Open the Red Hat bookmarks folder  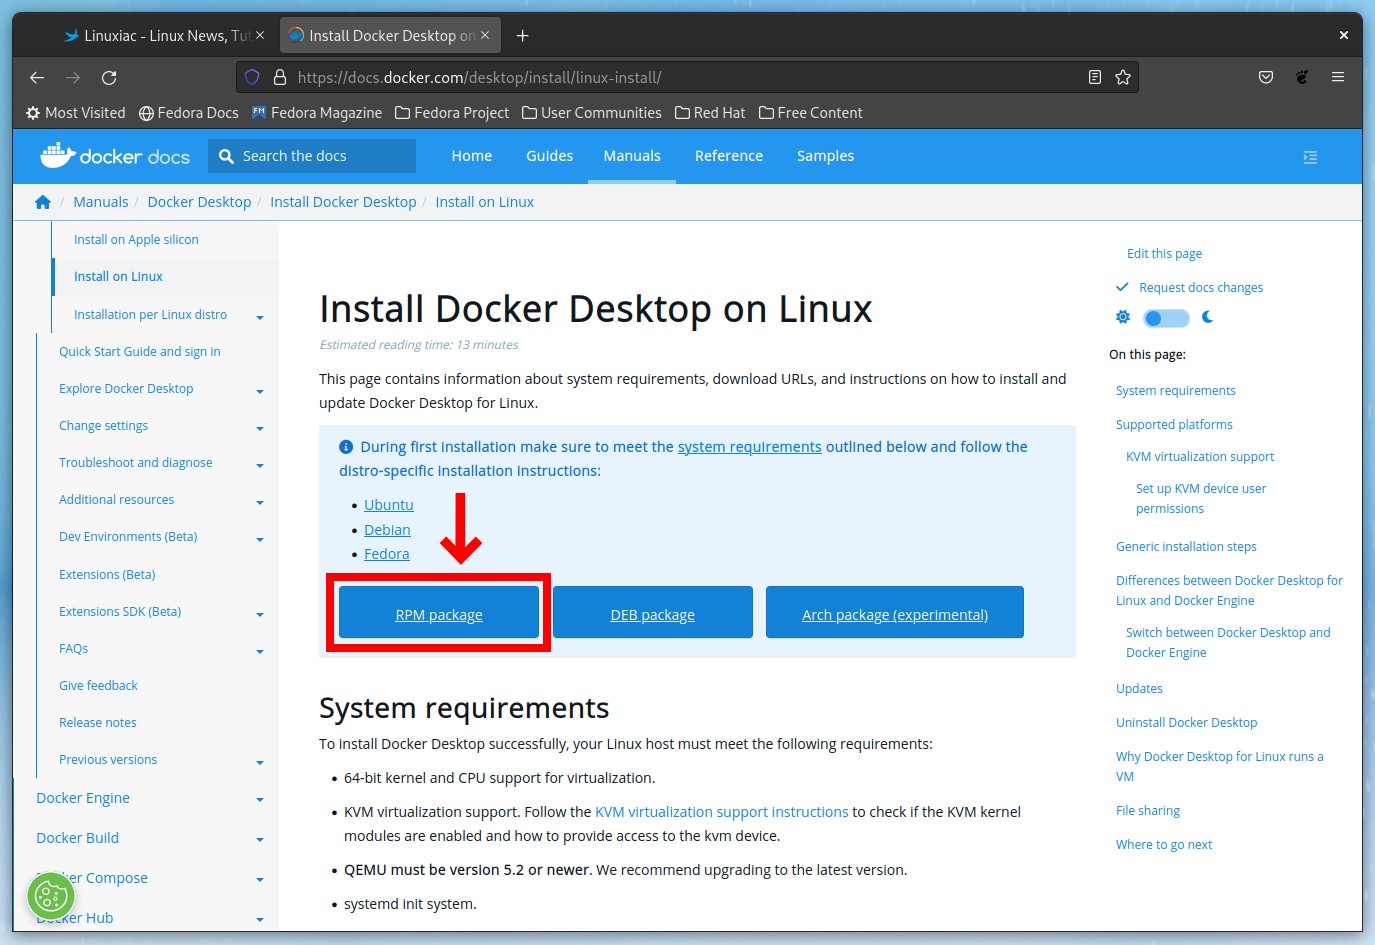click(710, 113)
